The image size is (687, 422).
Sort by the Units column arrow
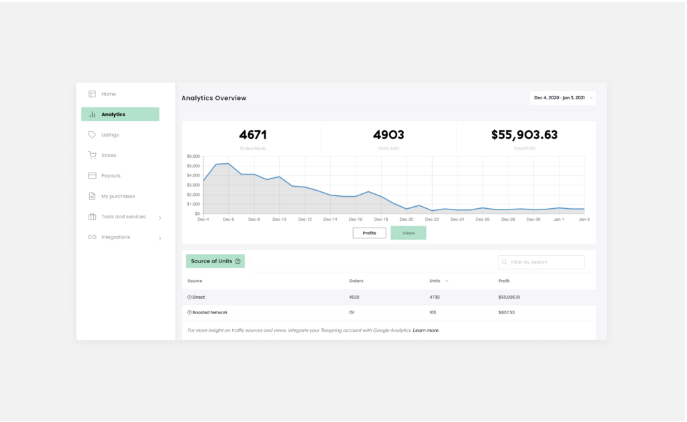tap(446, 281)
